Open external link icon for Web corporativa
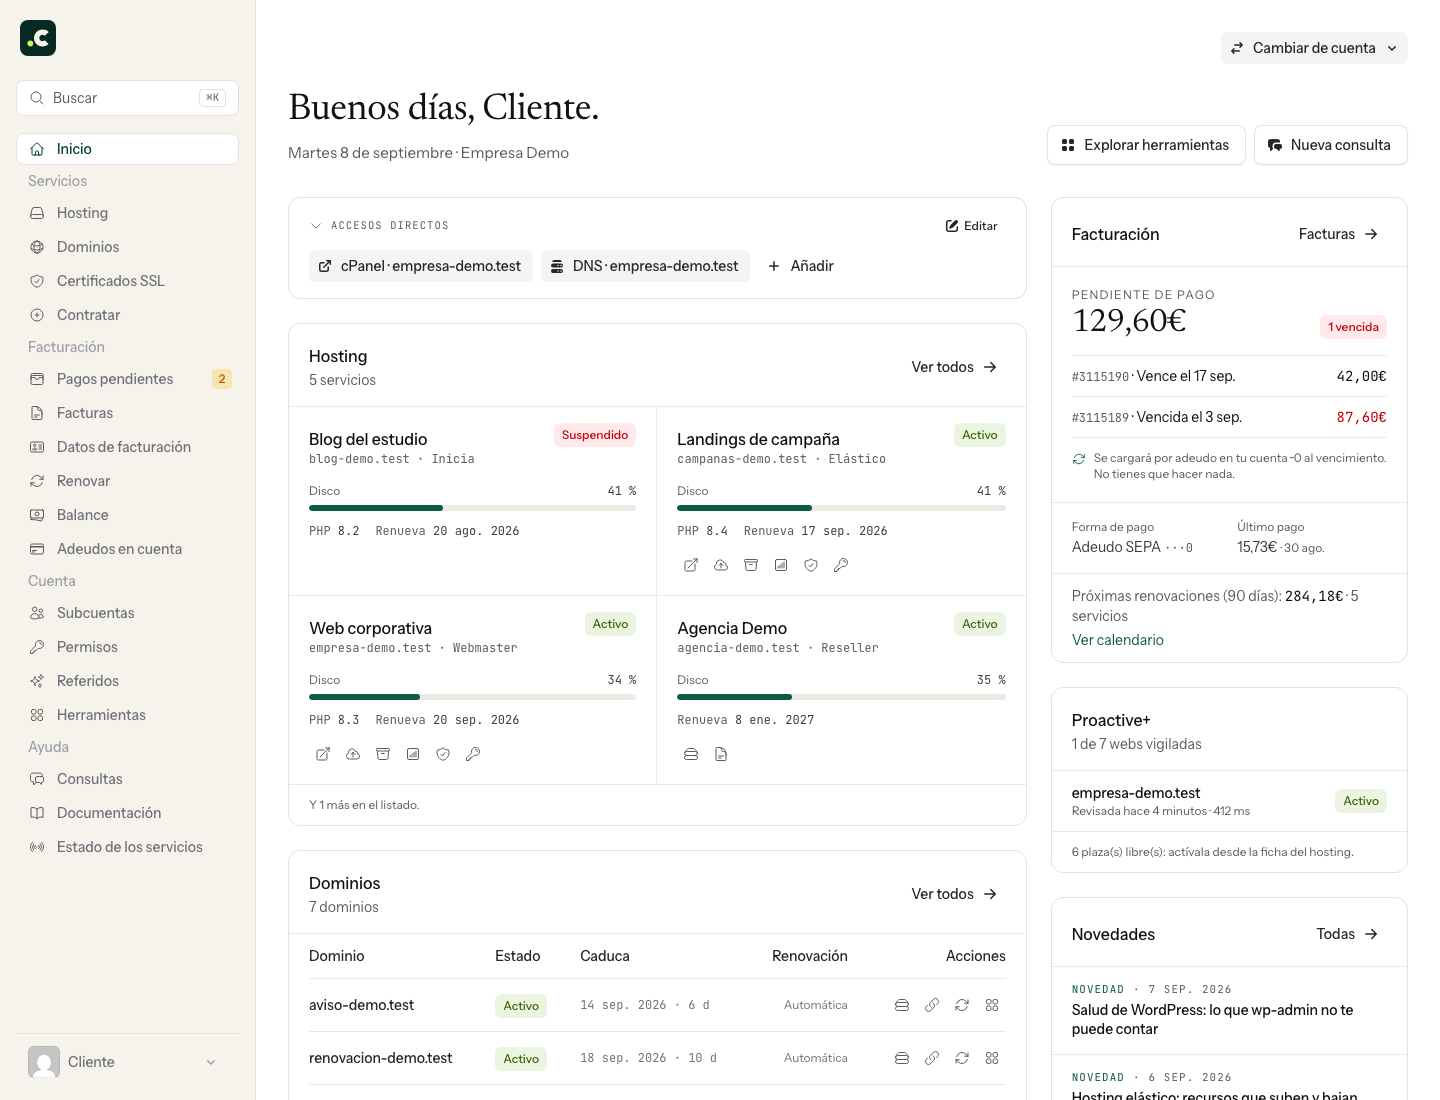The image size is (1440, 1100). (323, 754)
